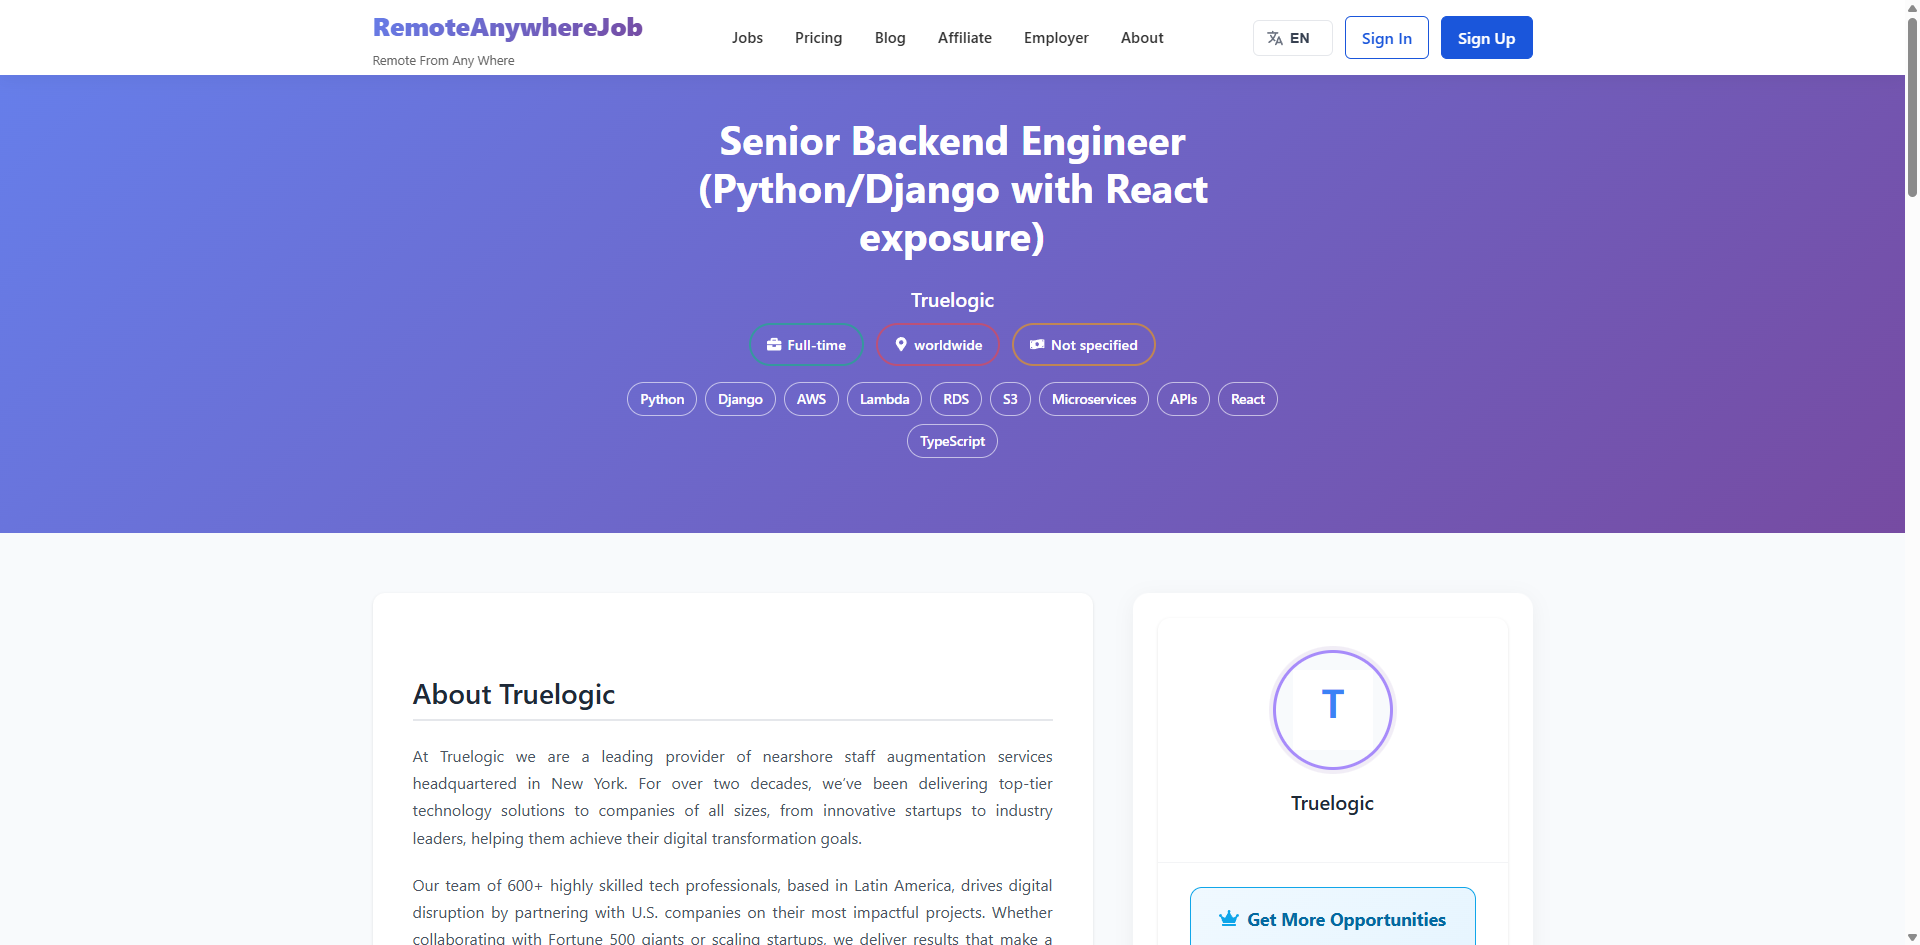This screenshot has width=1920, height=945.
Task: Click the translate icon in language selector
Action: 1275,38
